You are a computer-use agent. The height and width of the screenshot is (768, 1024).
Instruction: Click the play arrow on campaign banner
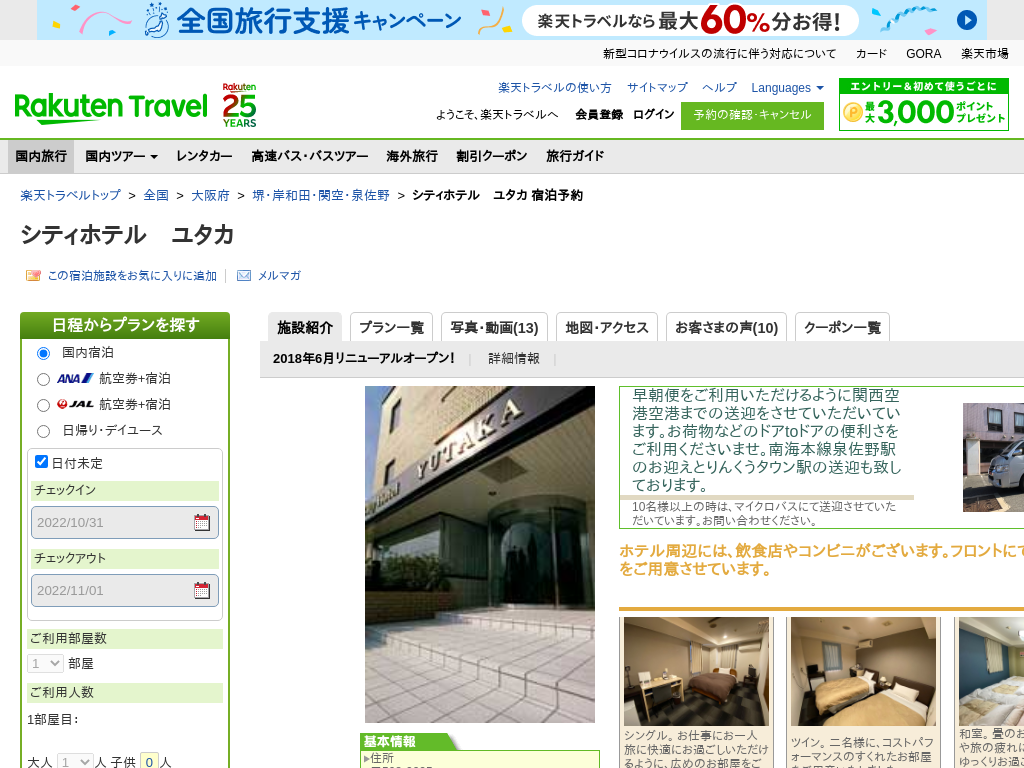coord(967,20)
